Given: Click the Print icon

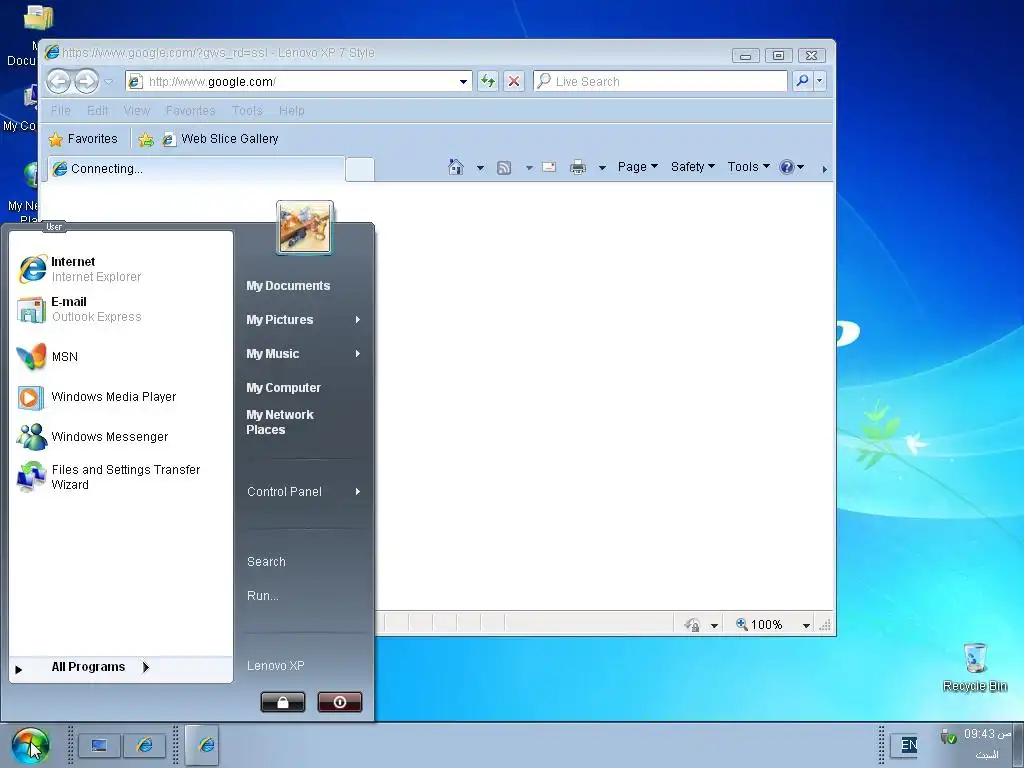Looking at the screenshot, I should click(578, 168).
